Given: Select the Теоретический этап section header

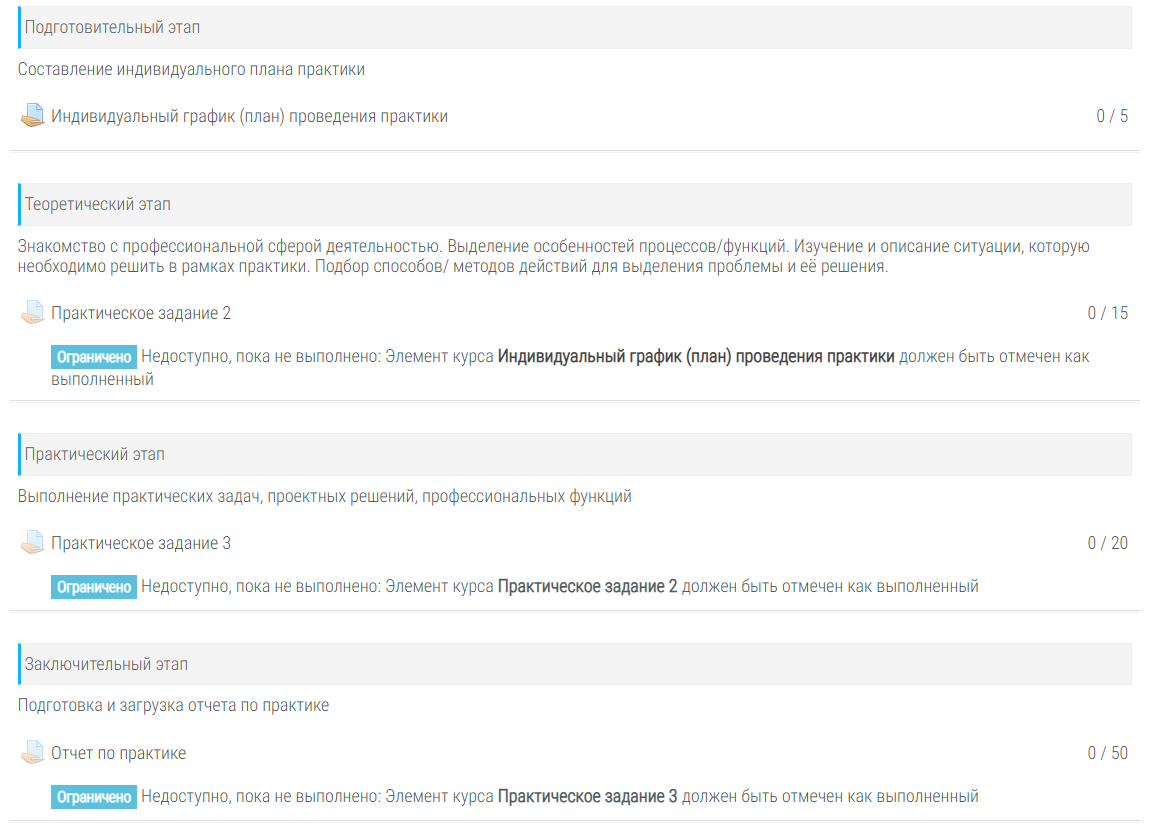Looking at the screenshot, I should tap(98, 204).
